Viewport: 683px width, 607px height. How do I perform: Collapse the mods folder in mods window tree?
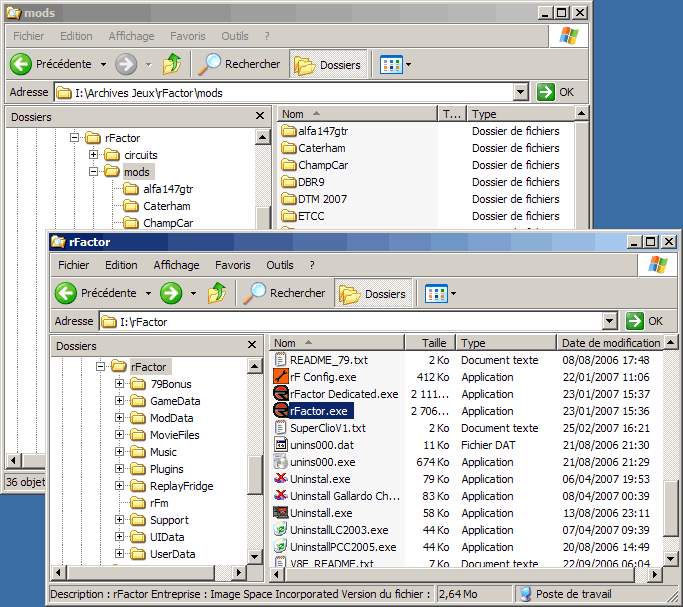tap(93, 171)
